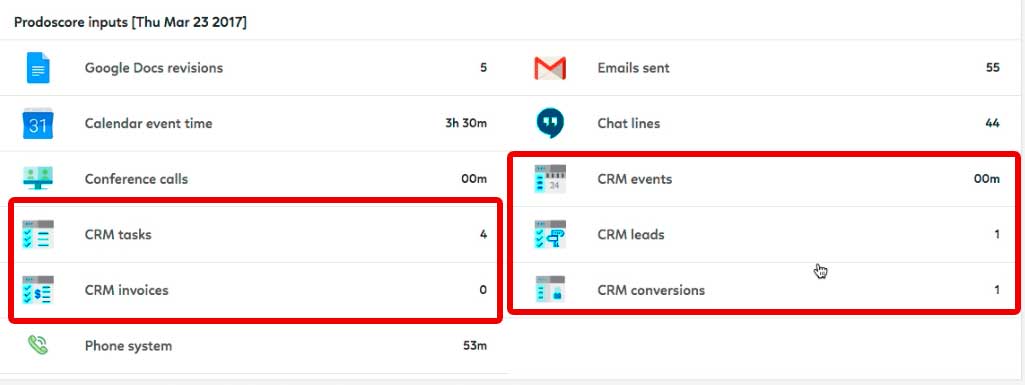Click the CRM events calendar icon
The width and height of the screenshot is (1025, 385).
[x=550, y=179]
